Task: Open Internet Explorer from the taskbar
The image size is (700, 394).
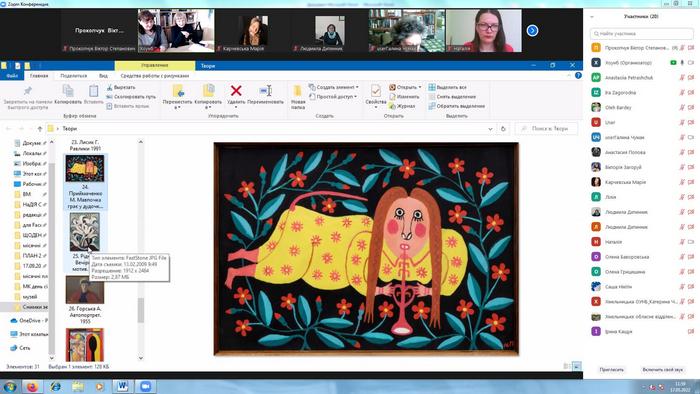Action: (x=55, y=386)
